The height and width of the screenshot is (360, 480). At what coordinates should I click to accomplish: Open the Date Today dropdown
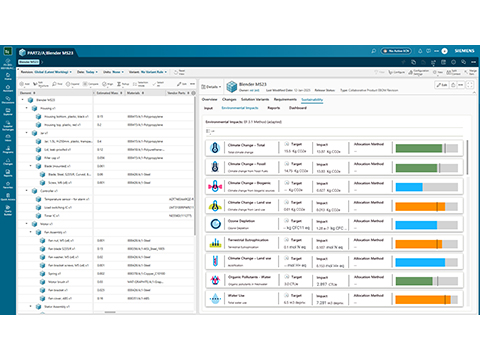point(87,72)
